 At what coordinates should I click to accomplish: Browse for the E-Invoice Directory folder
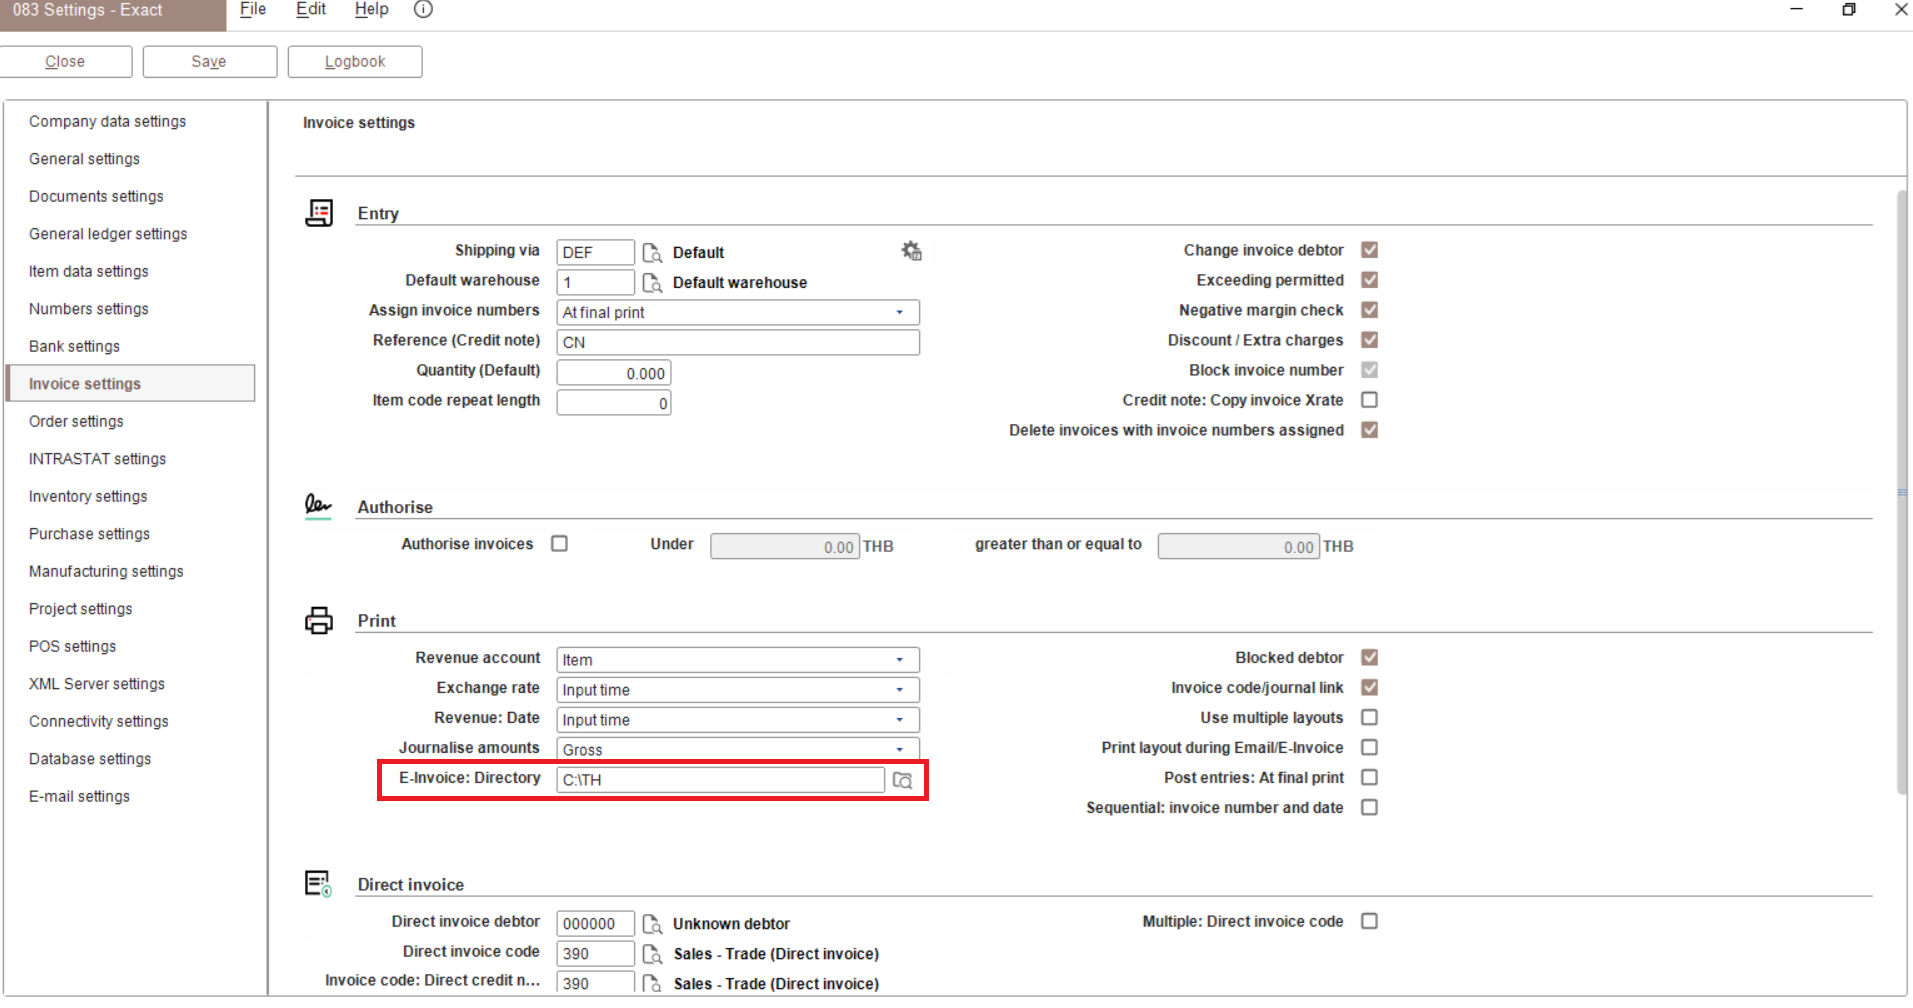[x=903, y=781]
